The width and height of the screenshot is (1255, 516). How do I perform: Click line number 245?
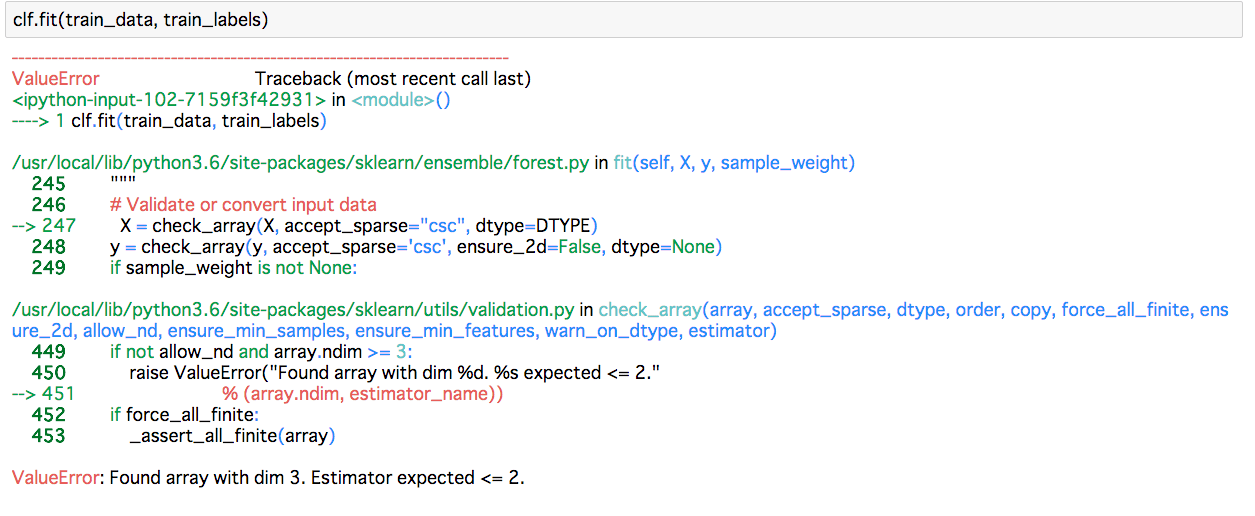pyautogui.click(x=48, y=184)
